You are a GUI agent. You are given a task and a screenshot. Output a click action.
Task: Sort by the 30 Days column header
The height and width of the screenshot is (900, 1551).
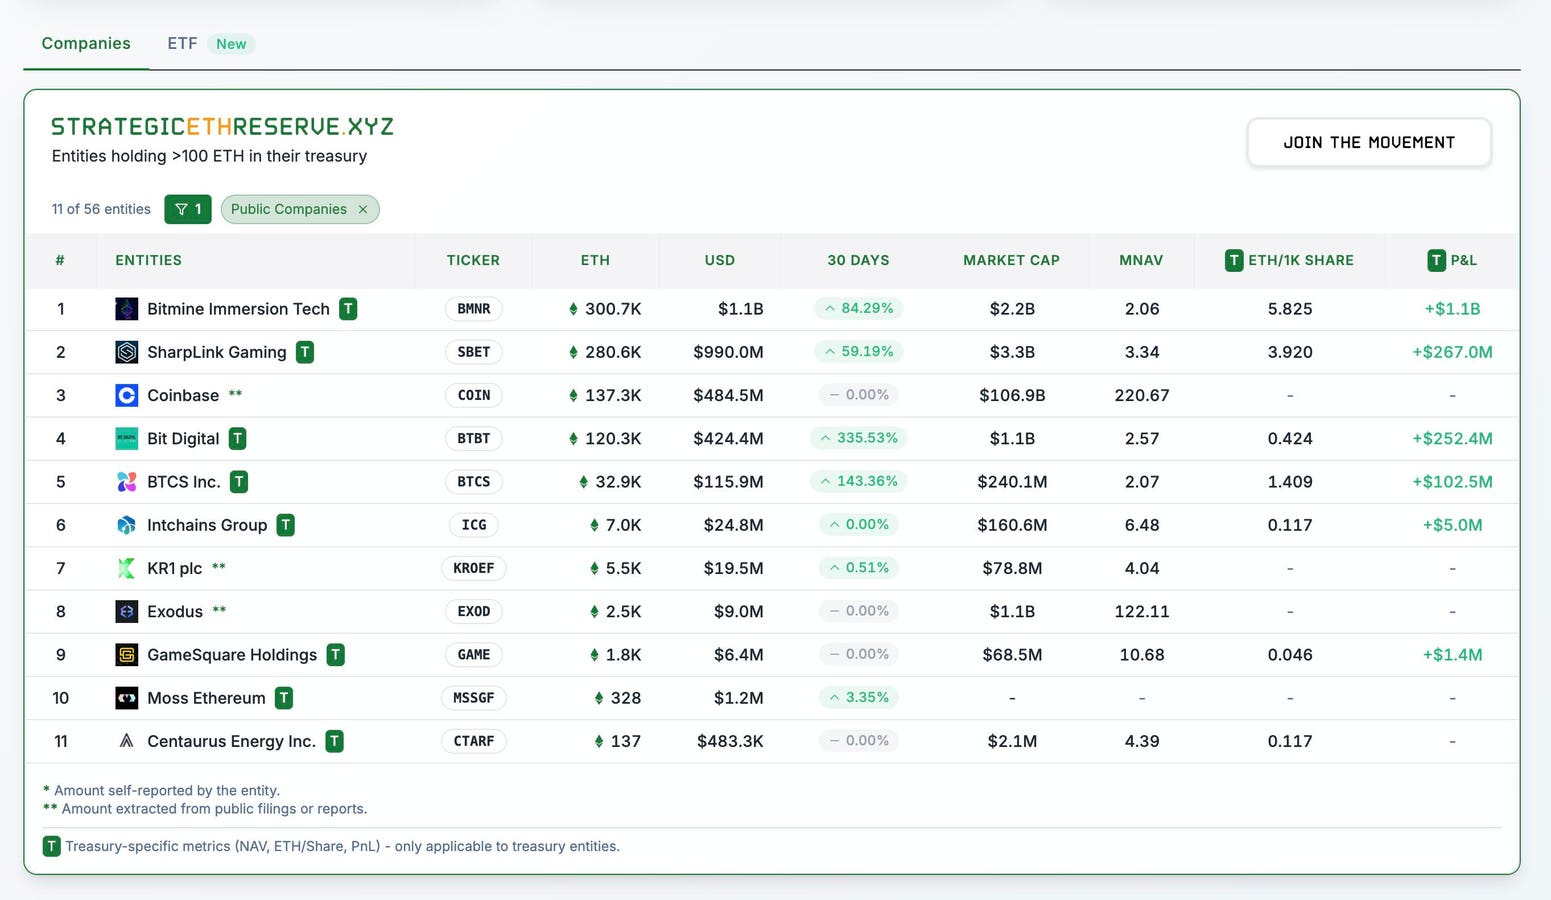[858, 260]
